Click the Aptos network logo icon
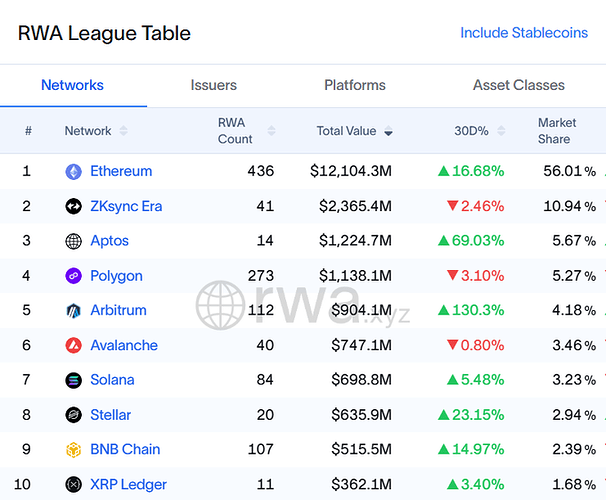 click(x=73, y=241)
